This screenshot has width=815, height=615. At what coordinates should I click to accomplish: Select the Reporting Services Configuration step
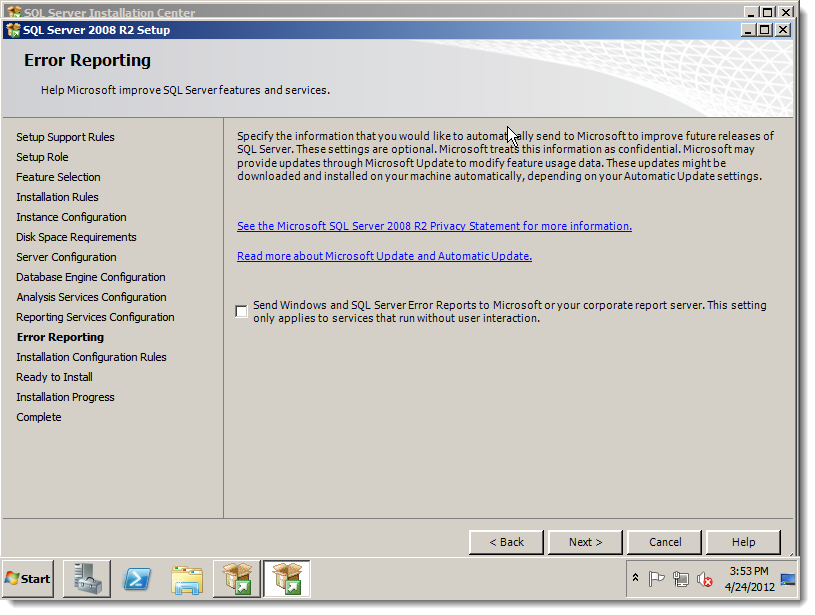pos(95,317)
